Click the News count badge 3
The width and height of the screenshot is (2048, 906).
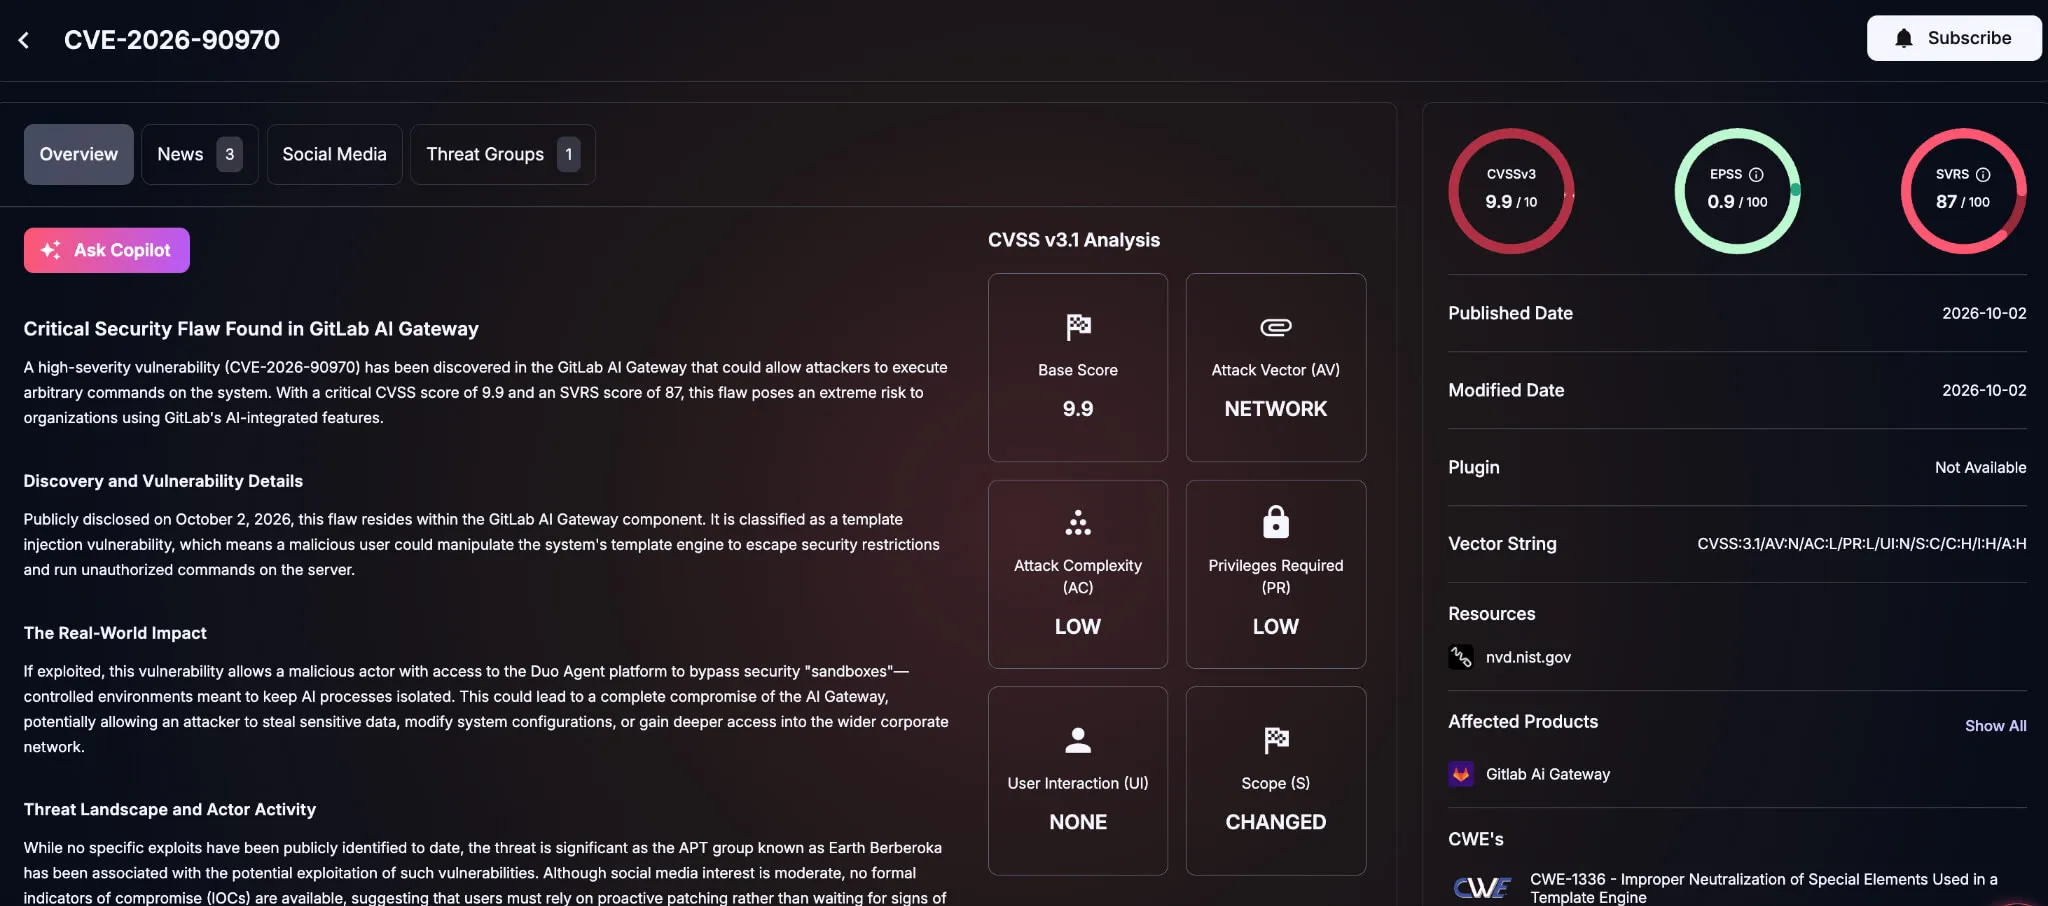pyautogui.click(x=230, y=154)
